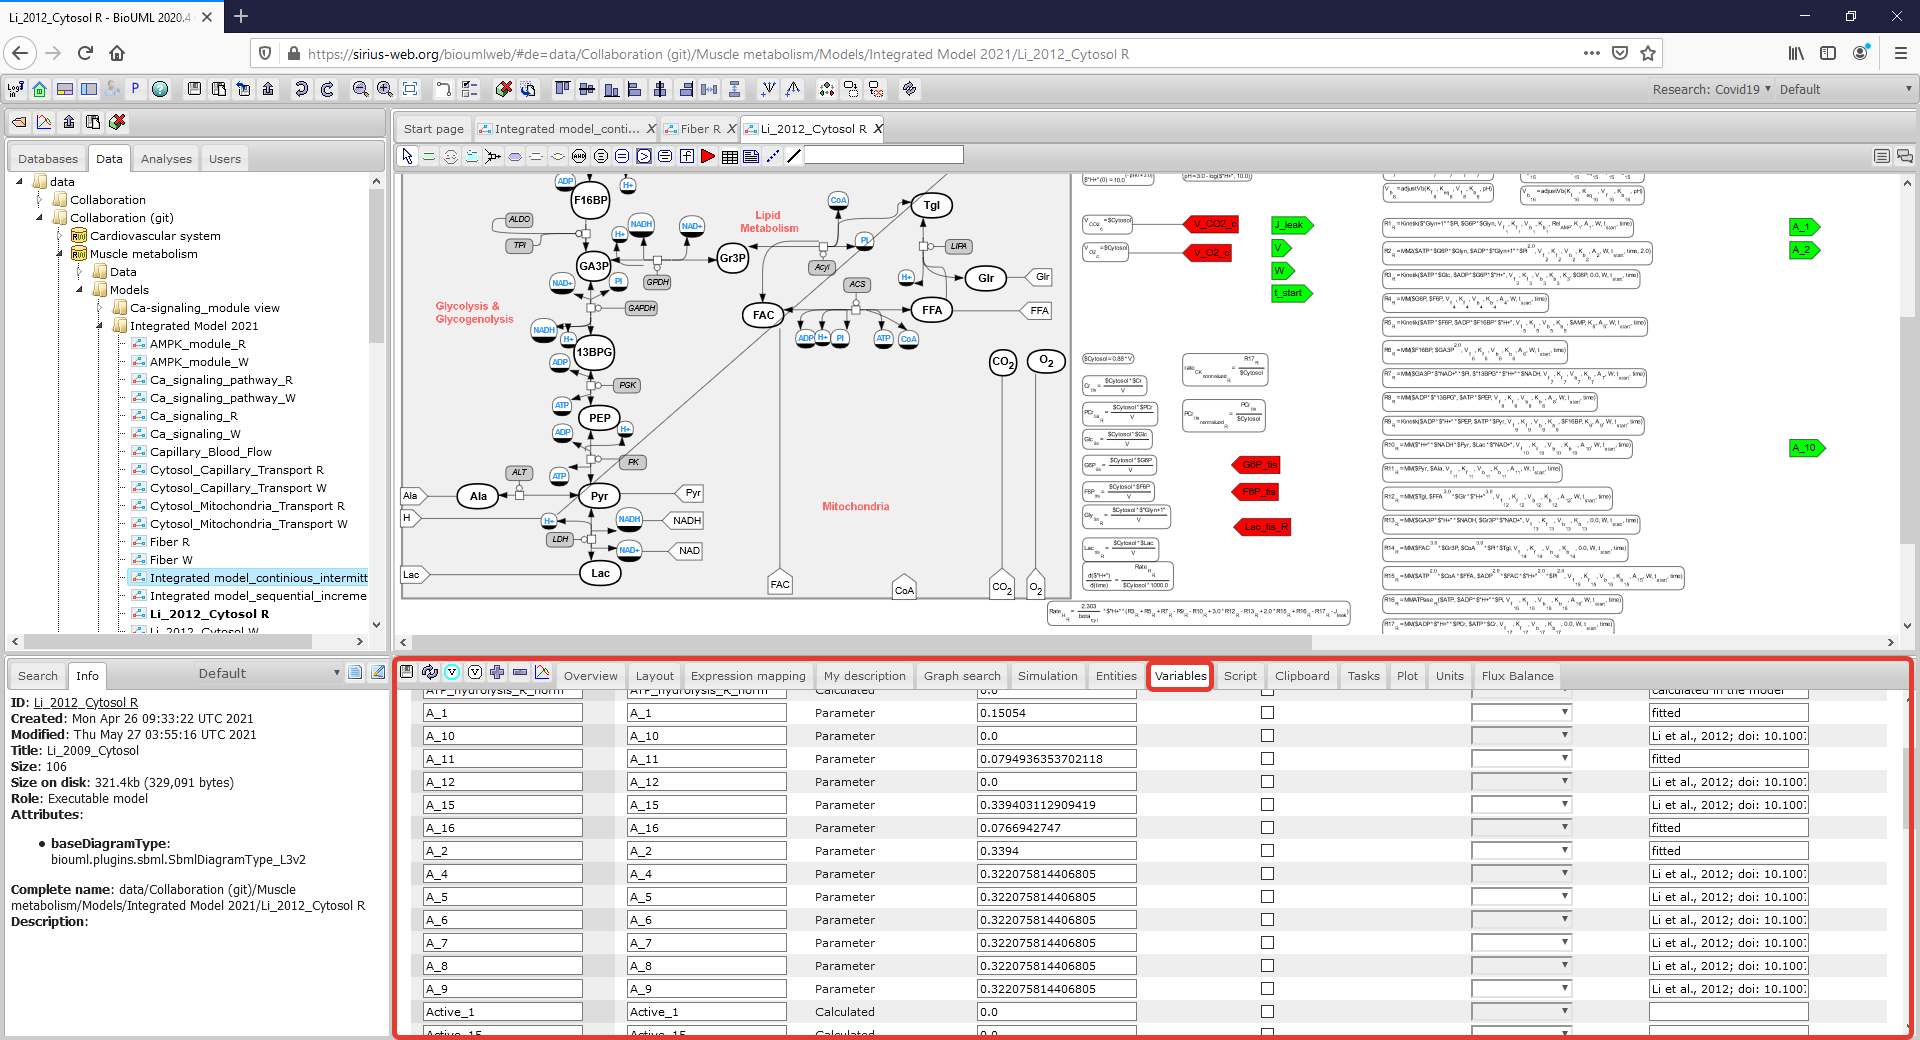Image resolution: width=1920 pixels, height=1040 pixels.
Task: Select the AND node tool
Action: pyautogui.click(x=579, y=156)
